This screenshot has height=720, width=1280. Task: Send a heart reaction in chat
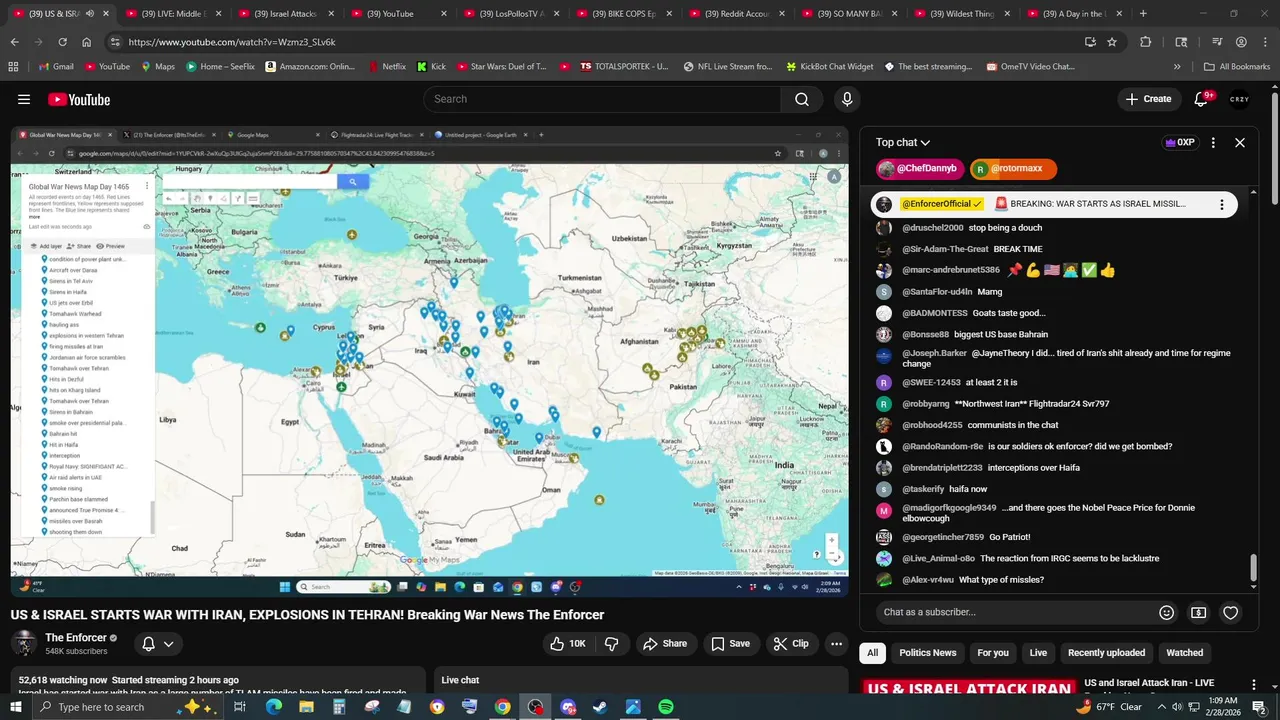1231,612
